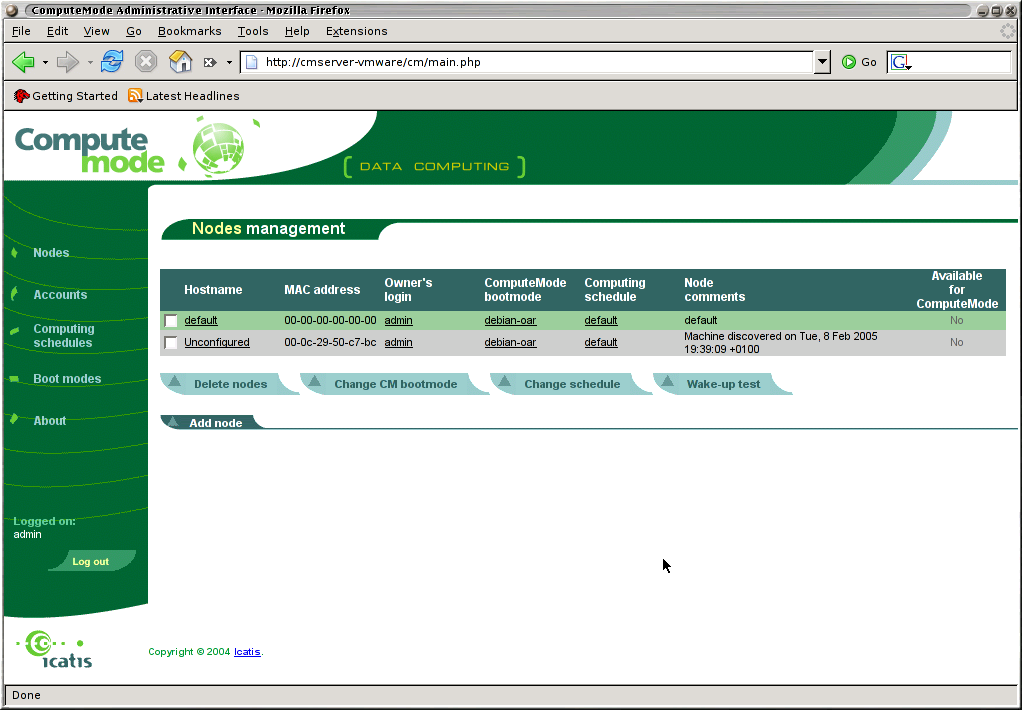Viewport: 1022px width, 710px height.
Task: Click the Latest Headlines feed icon
Action: [135, 96]
